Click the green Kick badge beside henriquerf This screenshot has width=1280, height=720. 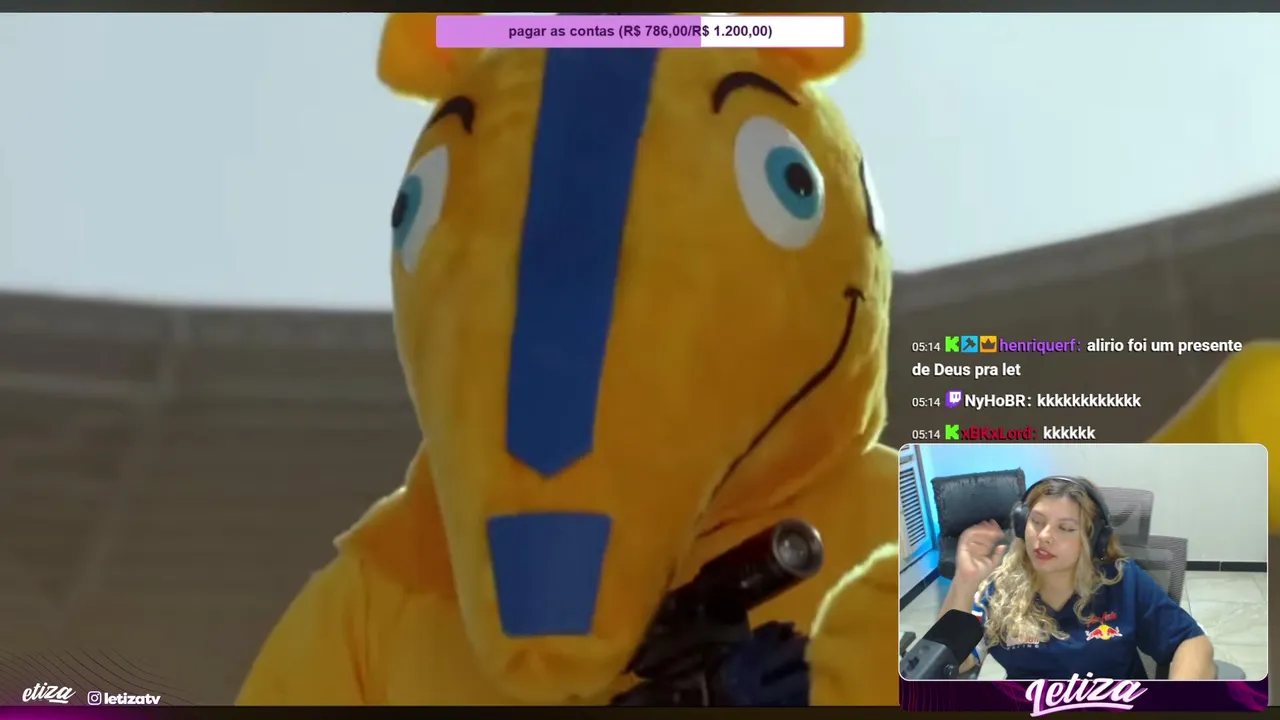pyautogui.click(x=952, y=344)
